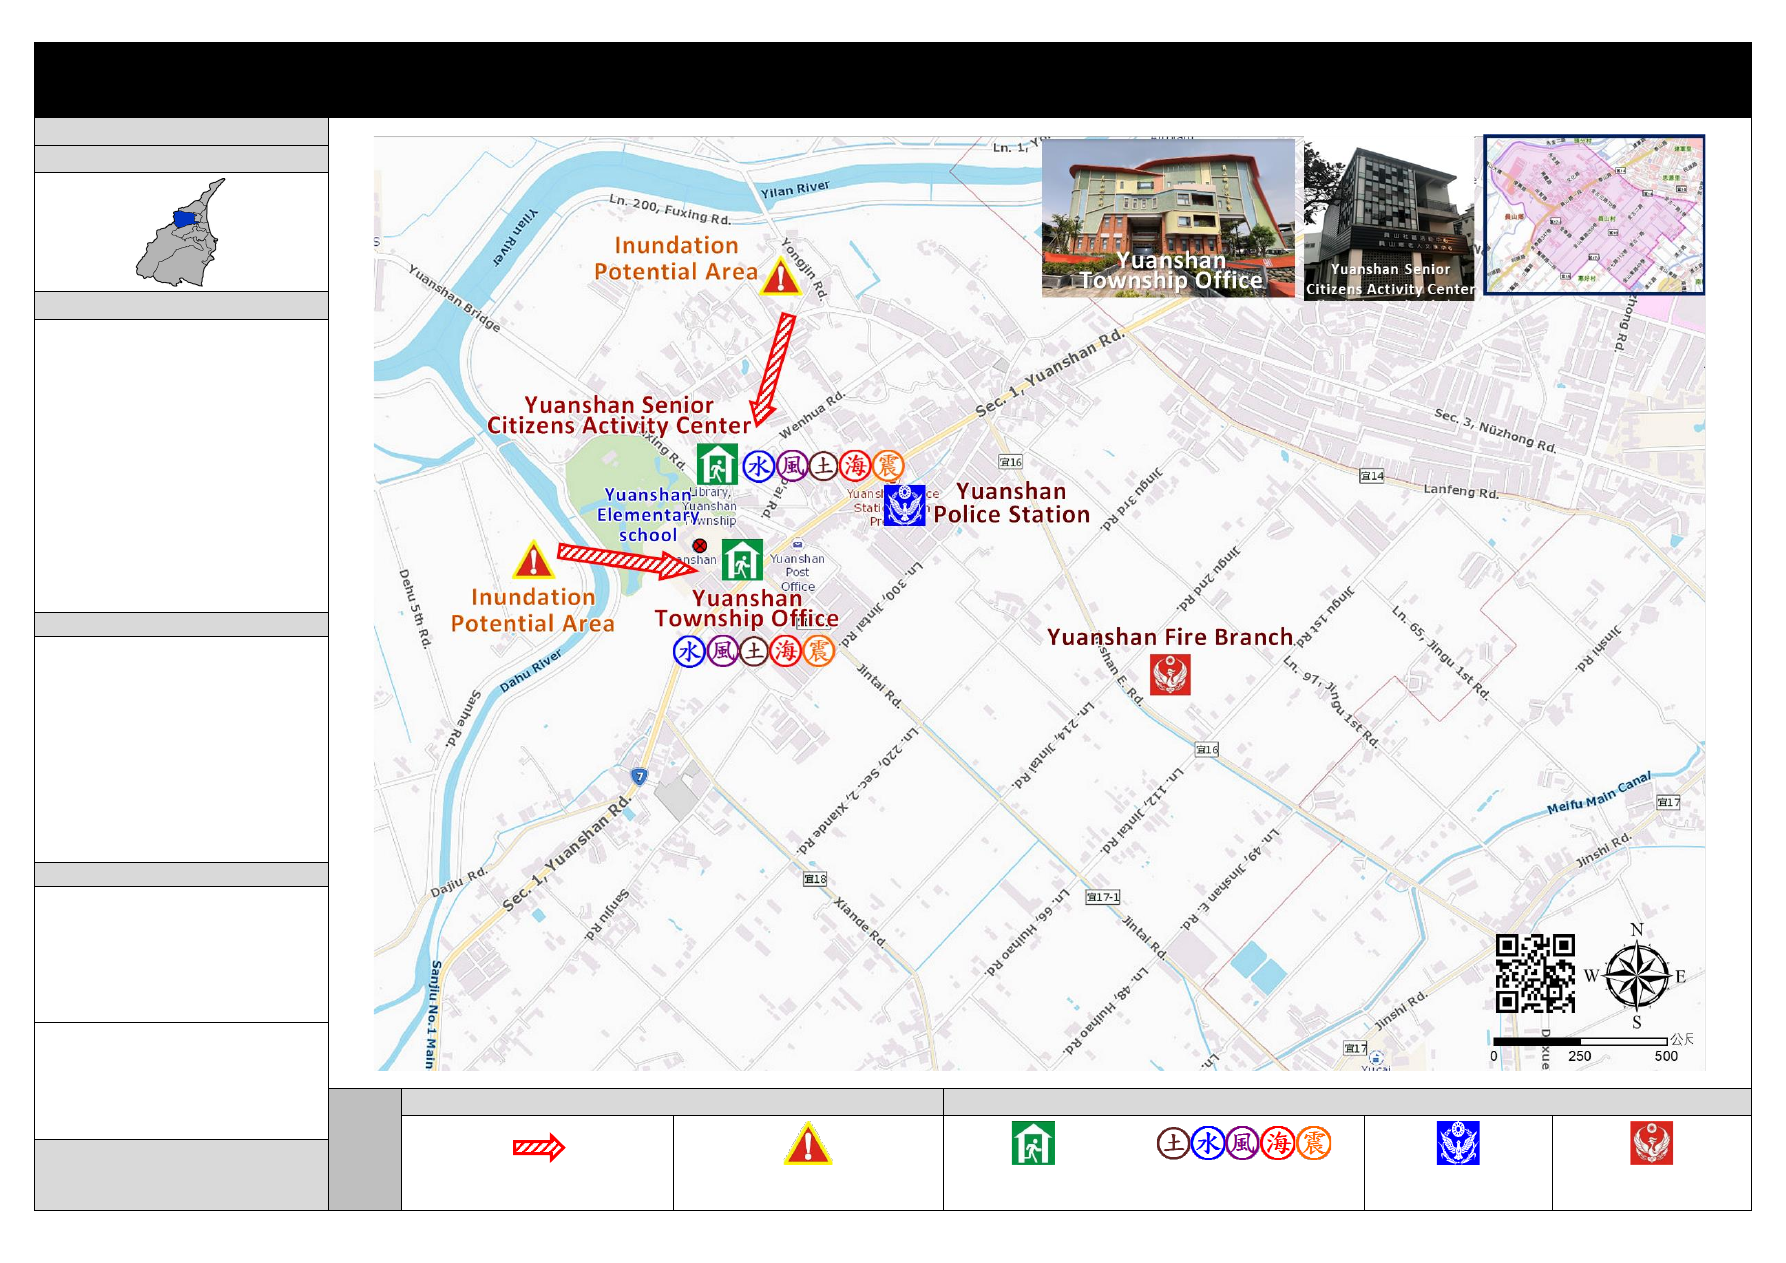Click the gray county locator map
The height and width of the screenshot is (1263, 1786).
click(181, 233)
